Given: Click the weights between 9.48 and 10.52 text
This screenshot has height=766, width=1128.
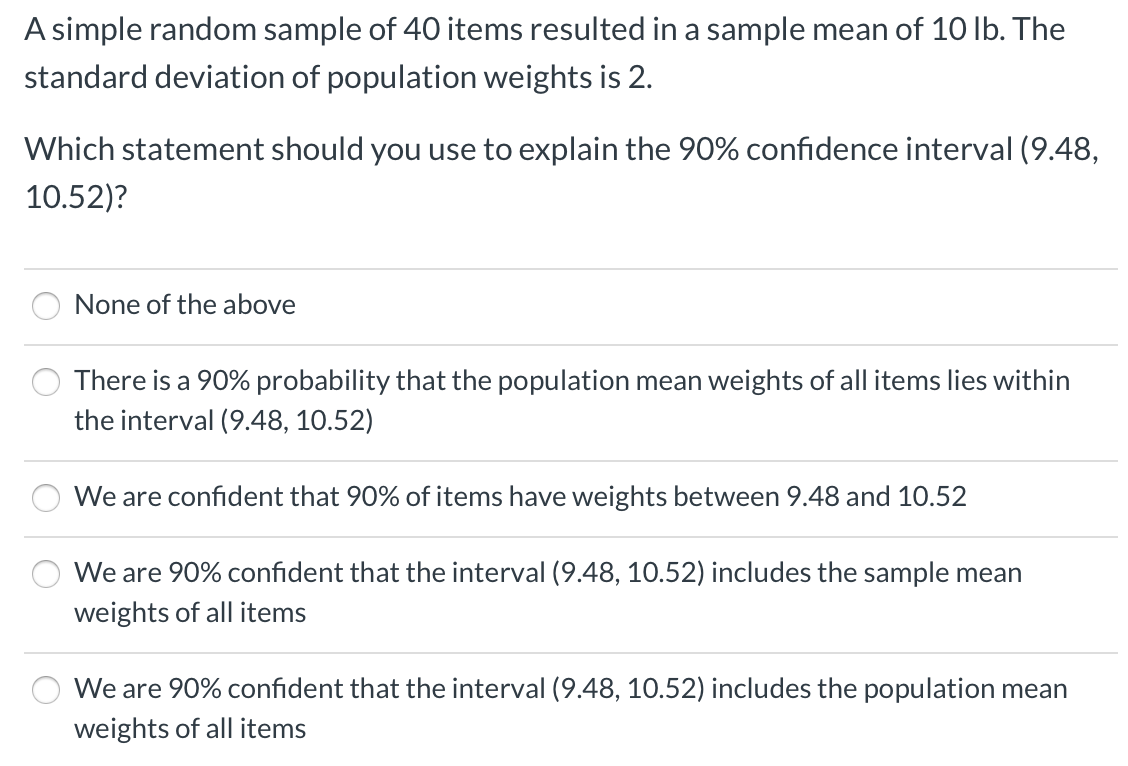Looking at the screenshot, I should (520, 497).
